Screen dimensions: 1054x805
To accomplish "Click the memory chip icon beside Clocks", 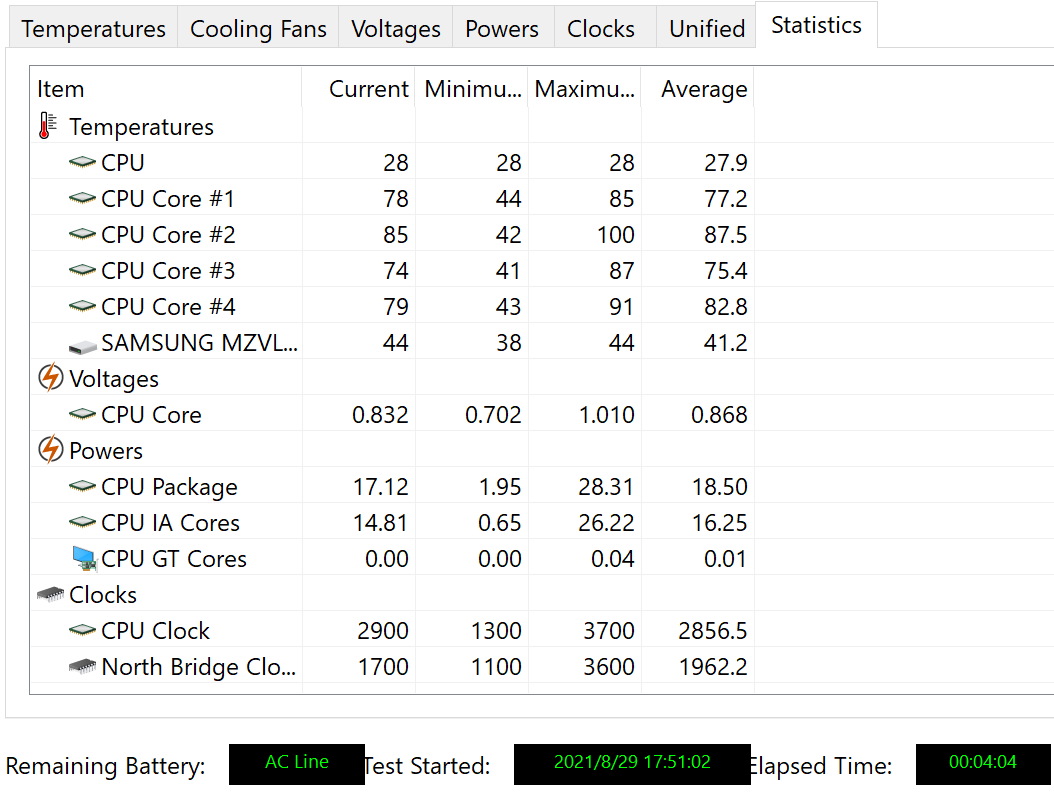I will (50, 594).
